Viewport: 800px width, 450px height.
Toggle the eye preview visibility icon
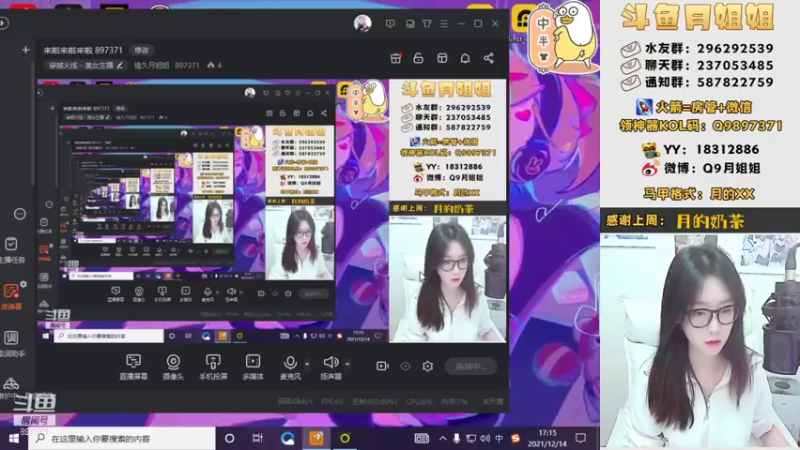point(405,366)
